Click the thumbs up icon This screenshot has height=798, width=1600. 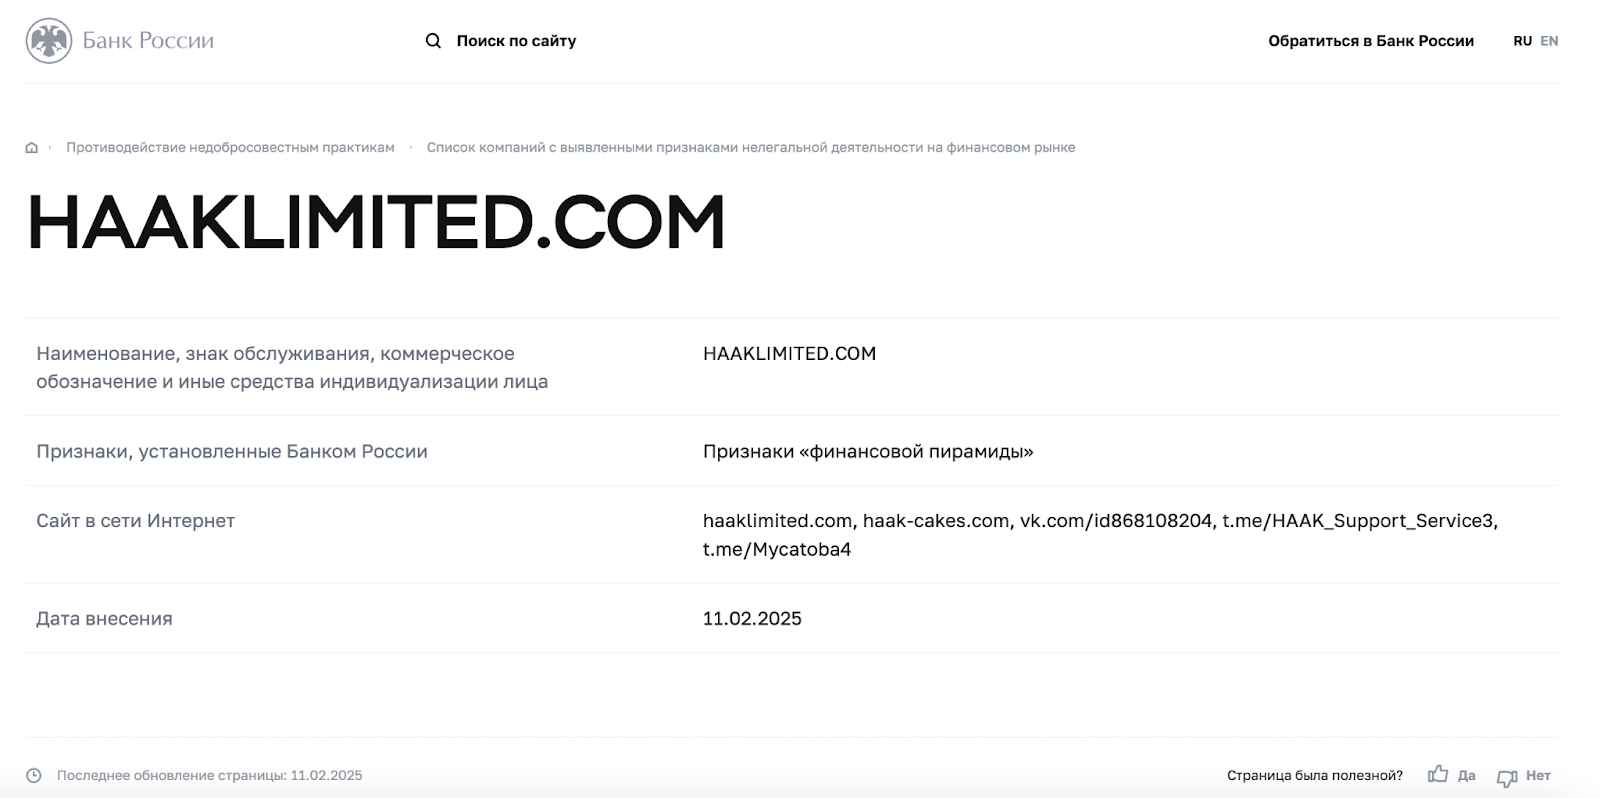(1438, 774)
